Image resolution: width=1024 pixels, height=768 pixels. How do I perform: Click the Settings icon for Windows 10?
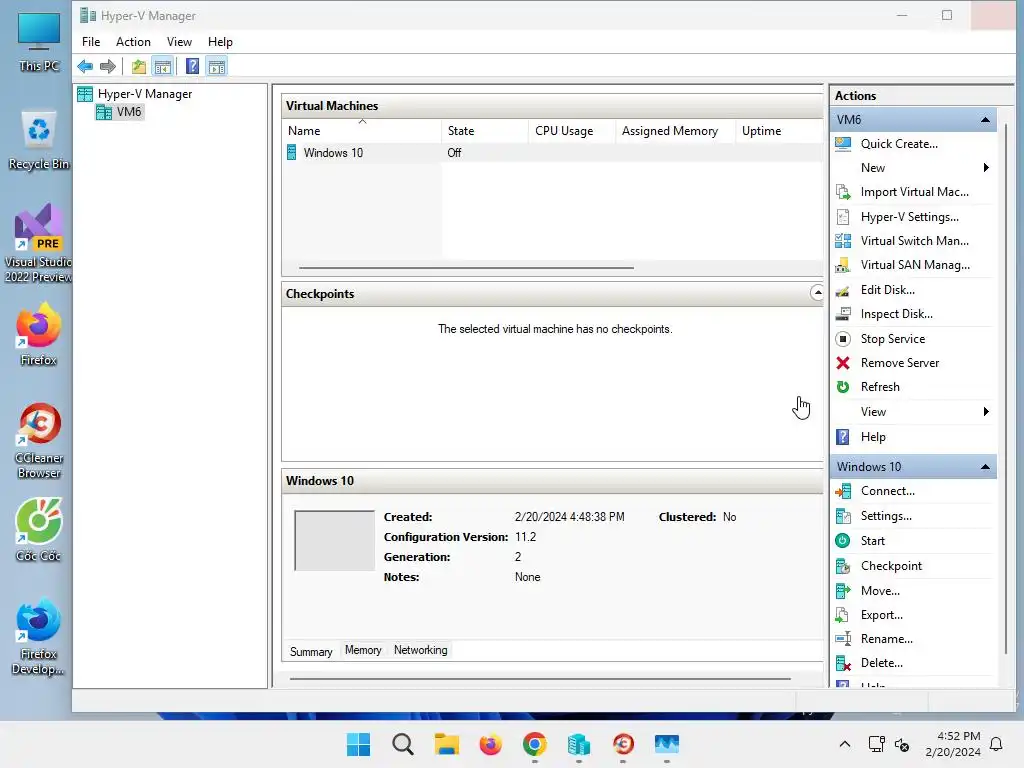843,516
